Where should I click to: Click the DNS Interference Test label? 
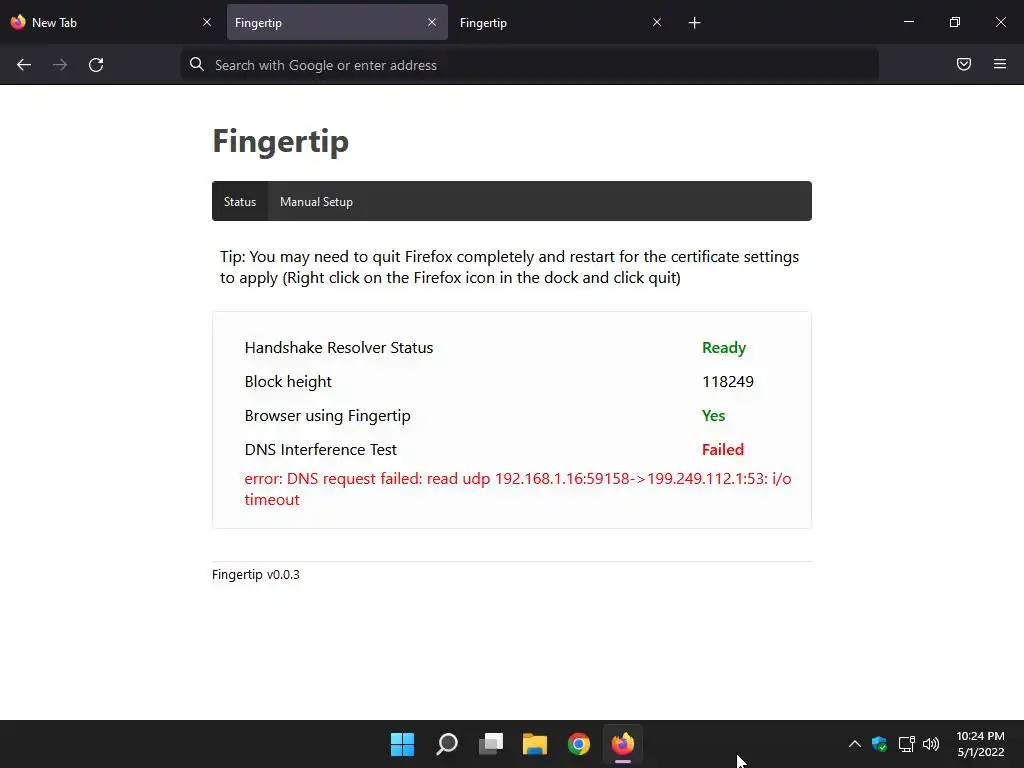click(x=320, y=450)
